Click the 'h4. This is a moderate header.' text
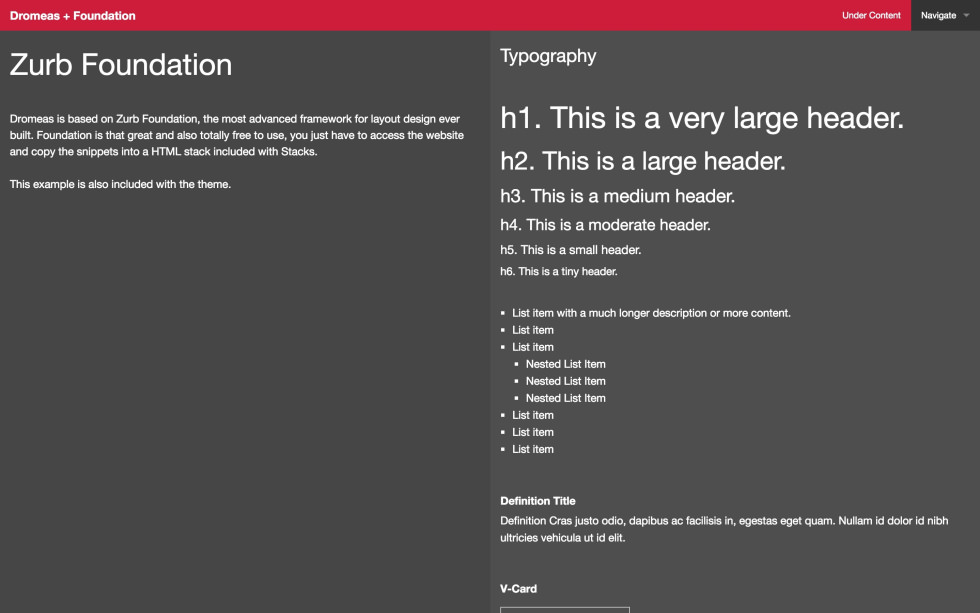980x613 pixels. [x=605, y=225]
